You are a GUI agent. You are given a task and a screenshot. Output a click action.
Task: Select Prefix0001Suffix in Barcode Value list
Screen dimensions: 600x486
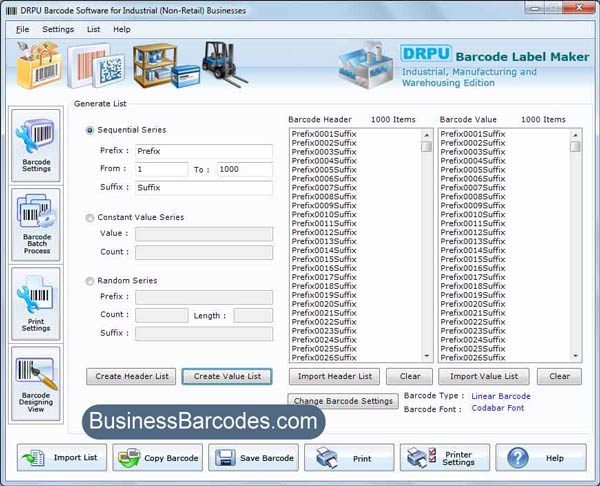pos(473,134)
